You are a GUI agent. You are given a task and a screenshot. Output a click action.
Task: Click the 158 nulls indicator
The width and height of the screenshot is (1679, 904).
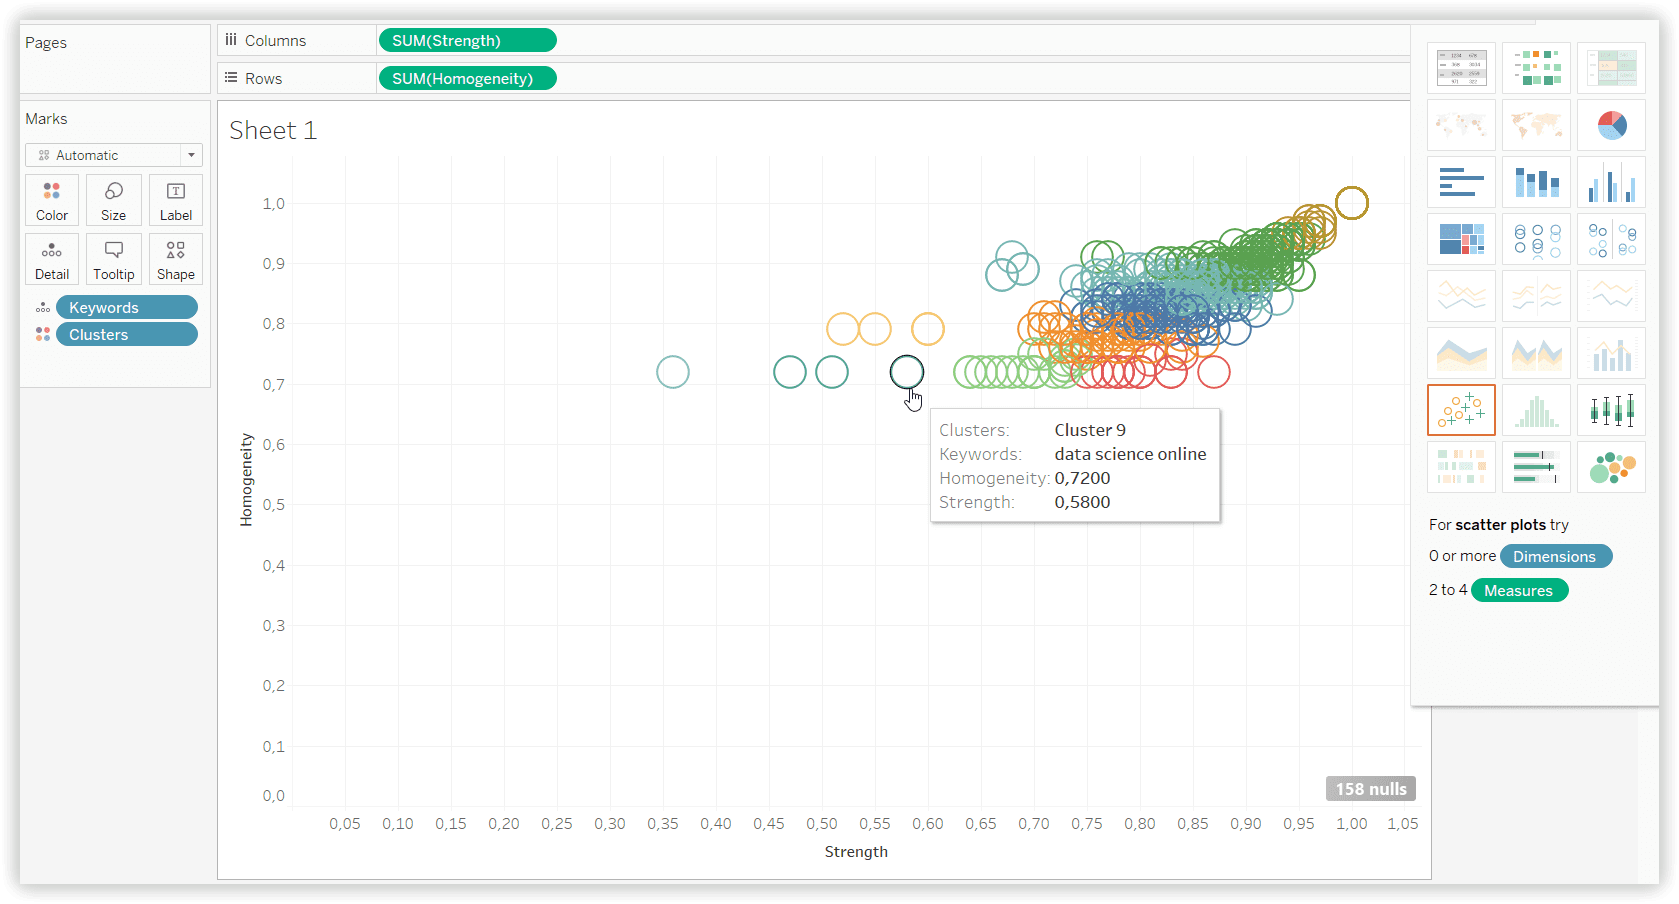1370,789
